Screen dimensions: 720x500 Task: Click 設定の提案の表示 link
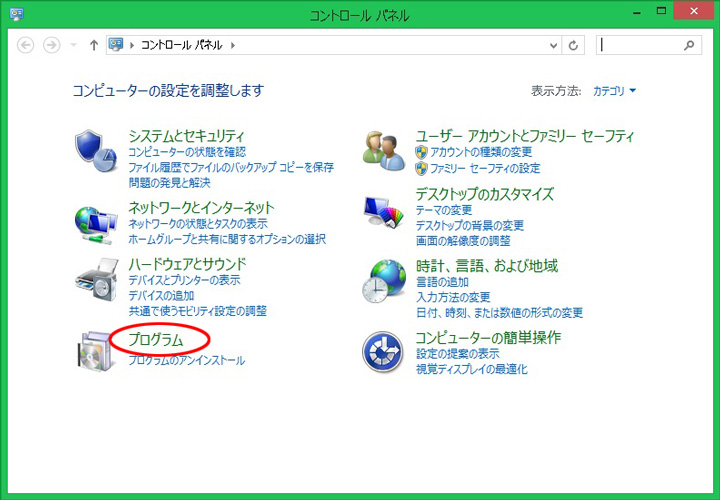point(458,354)
